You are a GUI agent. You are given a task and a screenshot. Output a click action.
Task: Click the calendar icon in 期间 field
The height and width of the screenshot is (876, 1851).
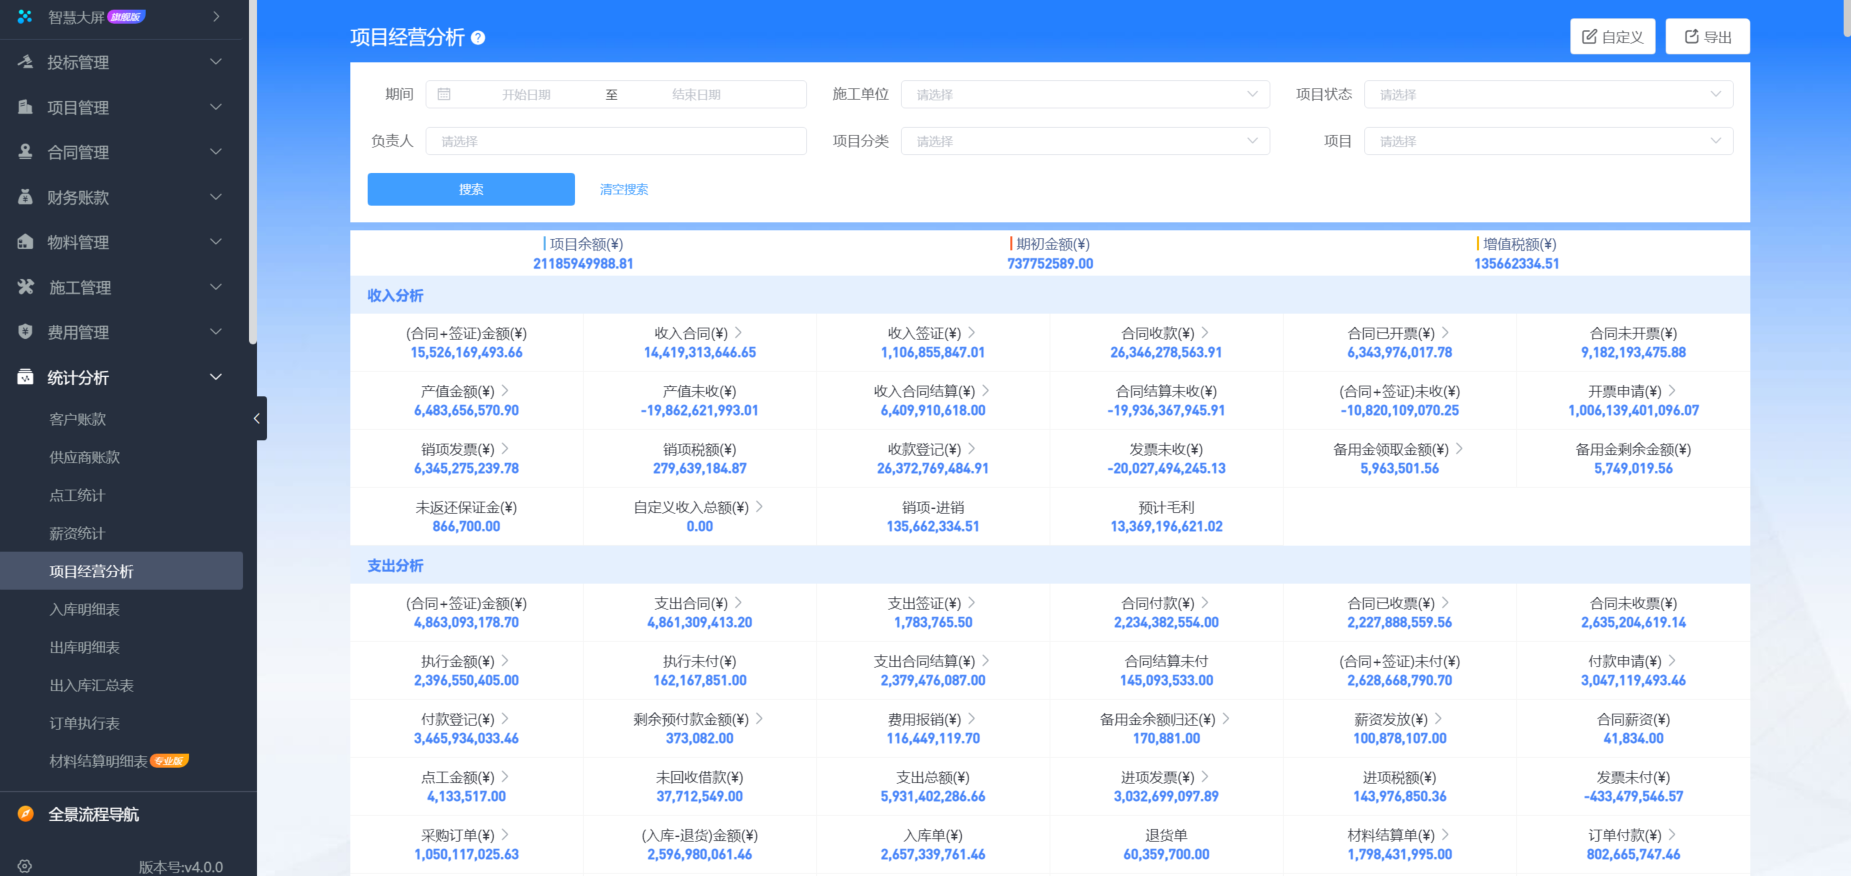[x=445, y=94]
